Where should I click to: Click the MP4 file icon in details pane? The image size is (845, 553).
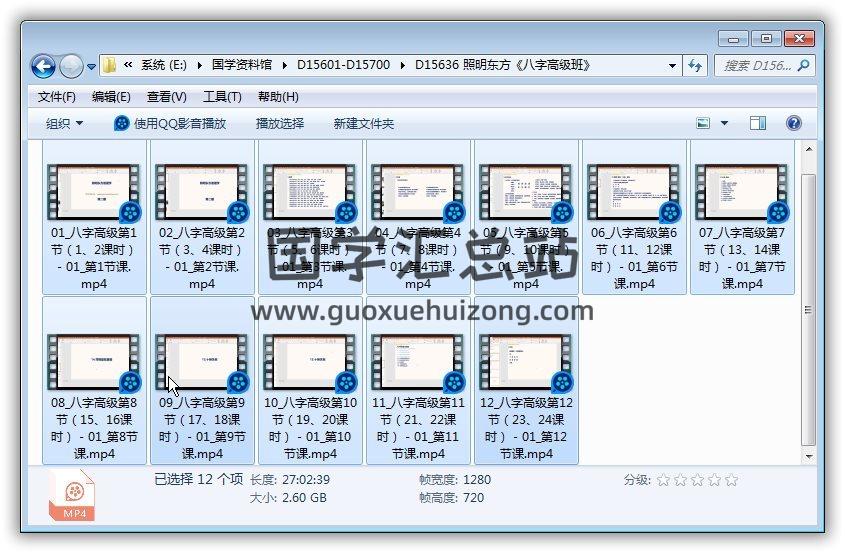[72, 497]
